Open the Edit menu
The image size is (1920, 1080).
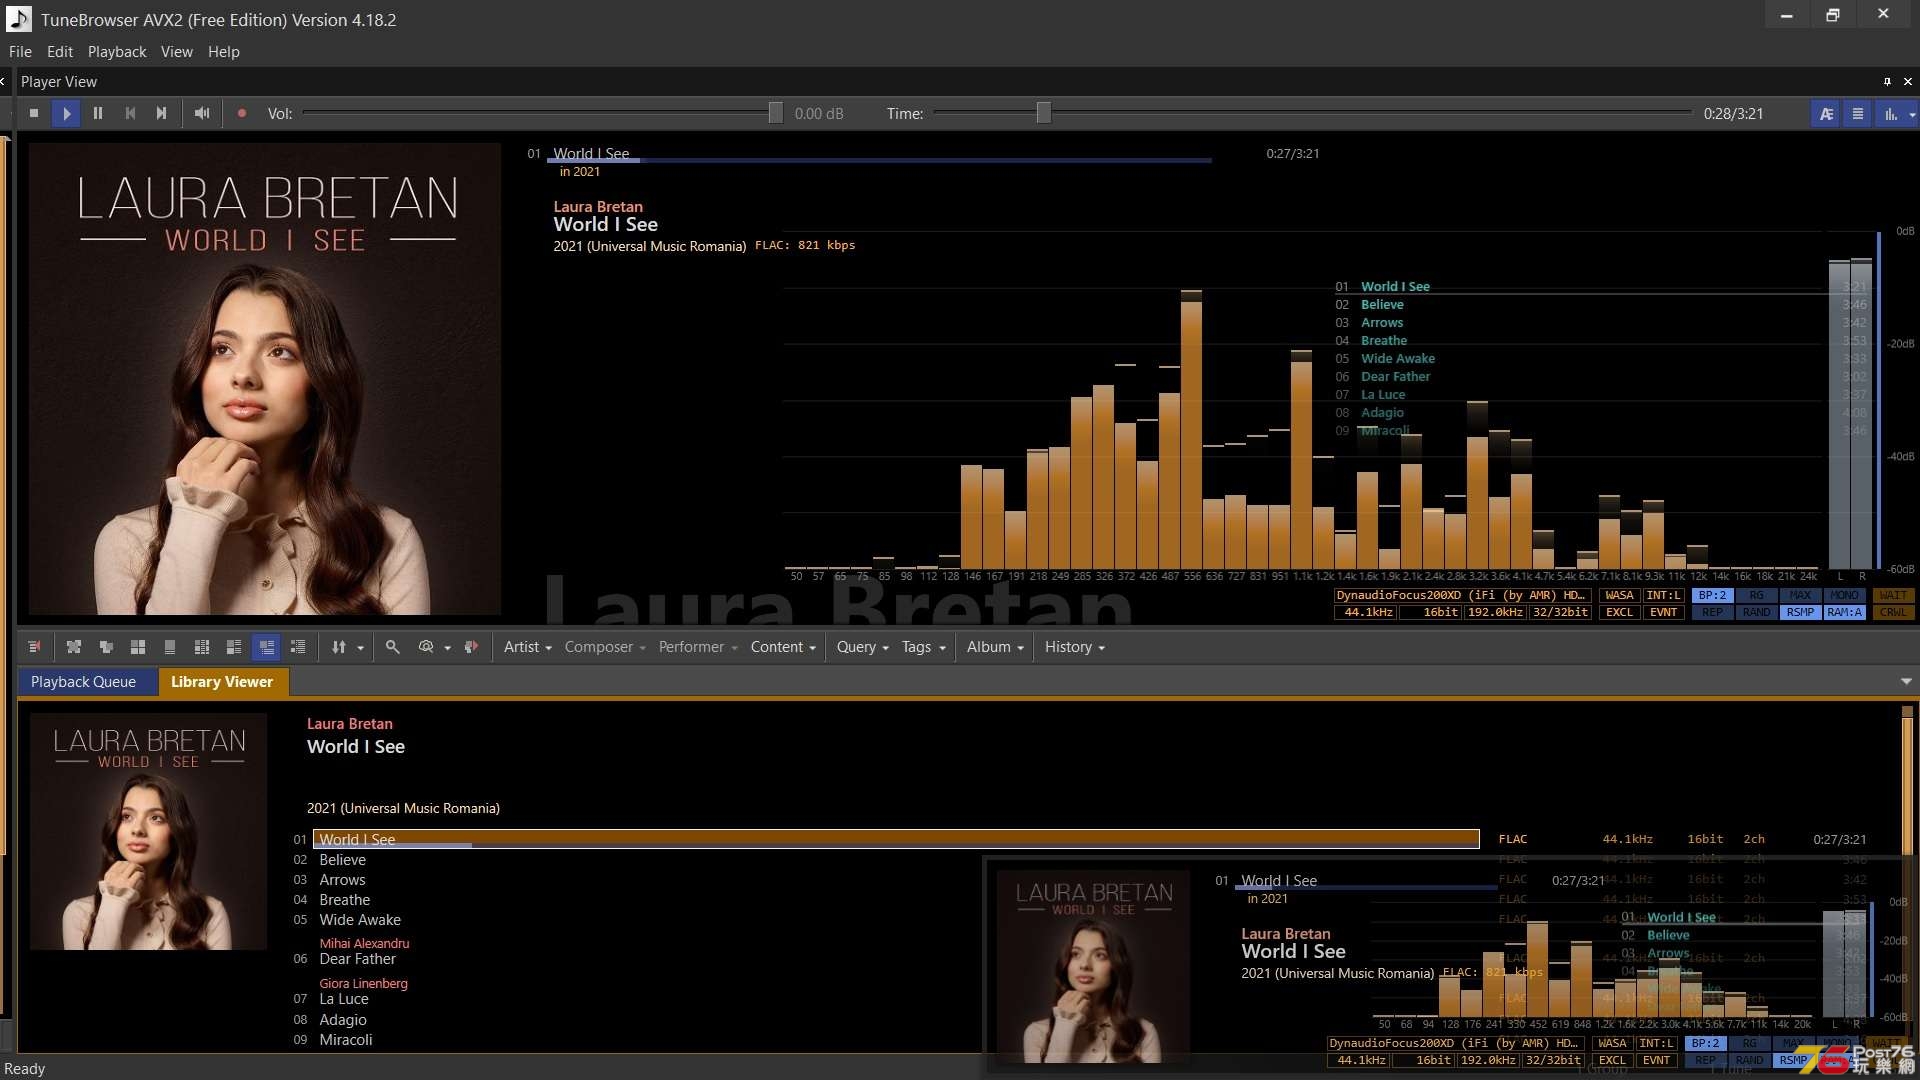point(60,52)
